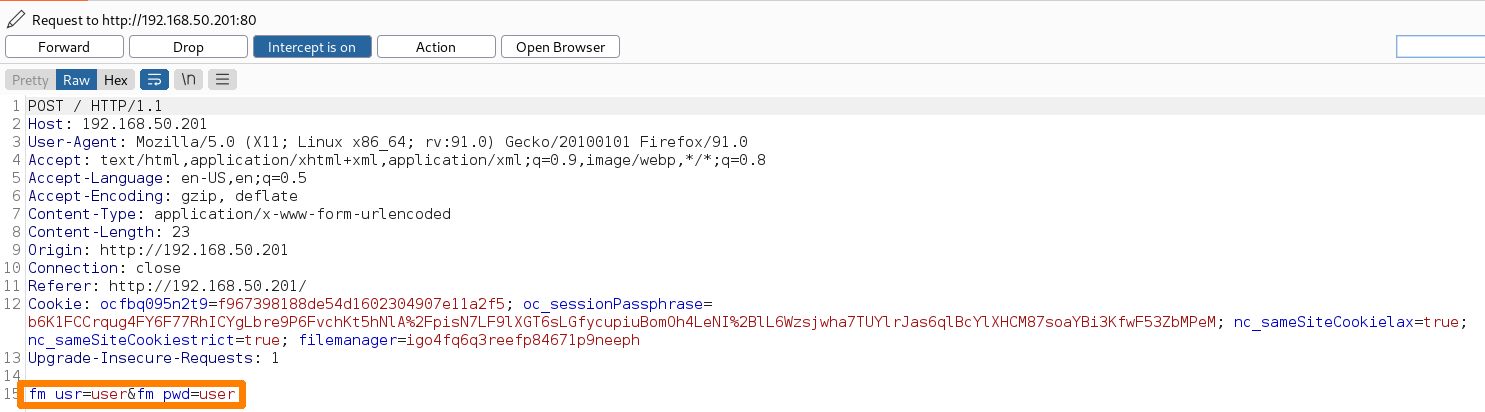This screenshot has width=1485, height=412.
Task: Open the Action menu
Action: (436, 47)
